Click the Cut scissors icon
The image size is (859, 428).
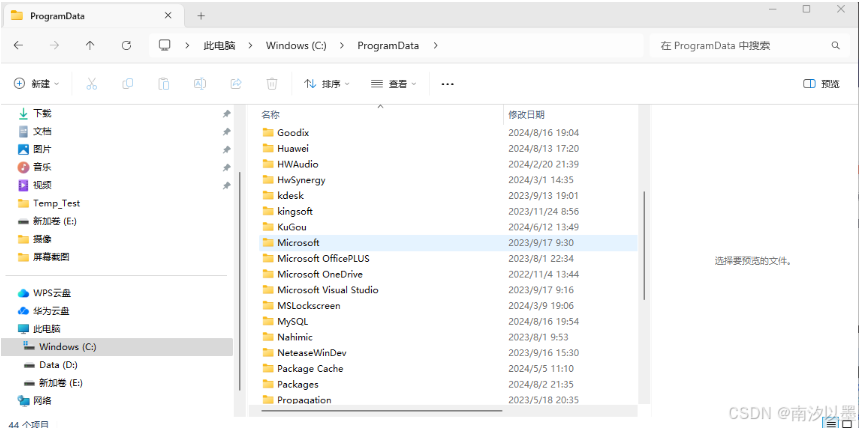click(x=91, y=84)
